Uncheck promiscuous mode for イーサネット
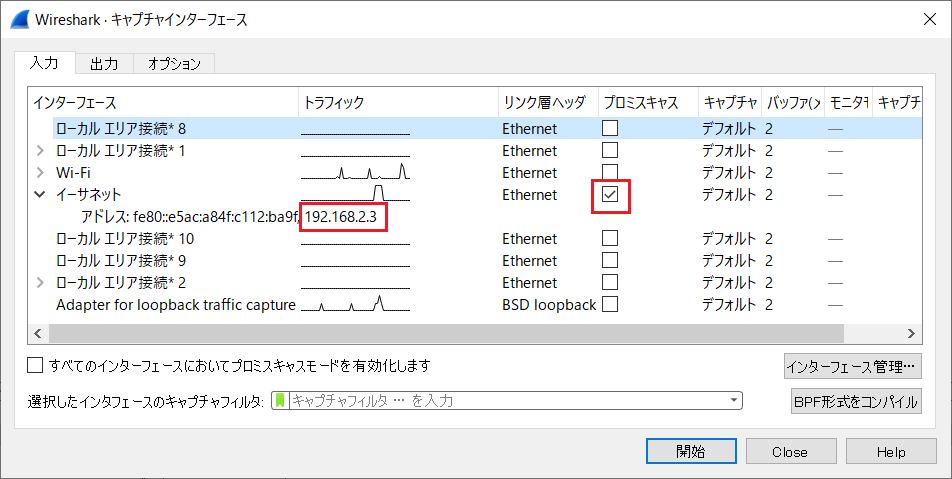 (610, 194)
